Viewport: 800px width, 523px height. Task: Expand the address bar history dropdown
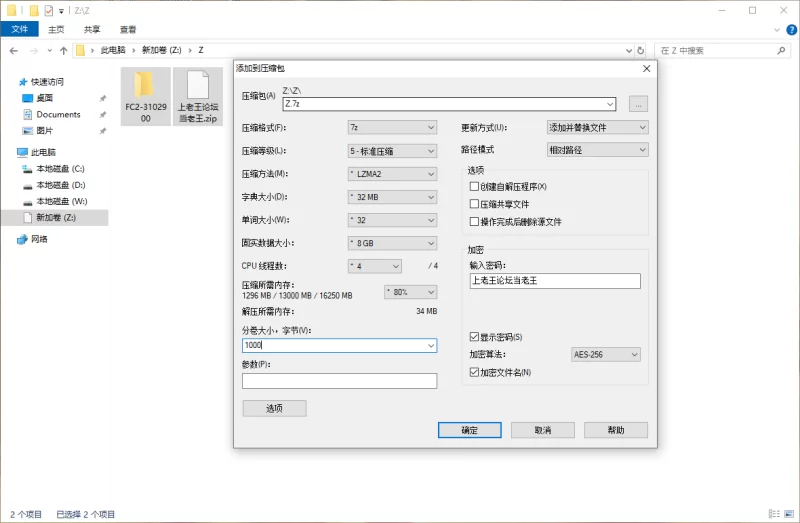click(629, 51)
